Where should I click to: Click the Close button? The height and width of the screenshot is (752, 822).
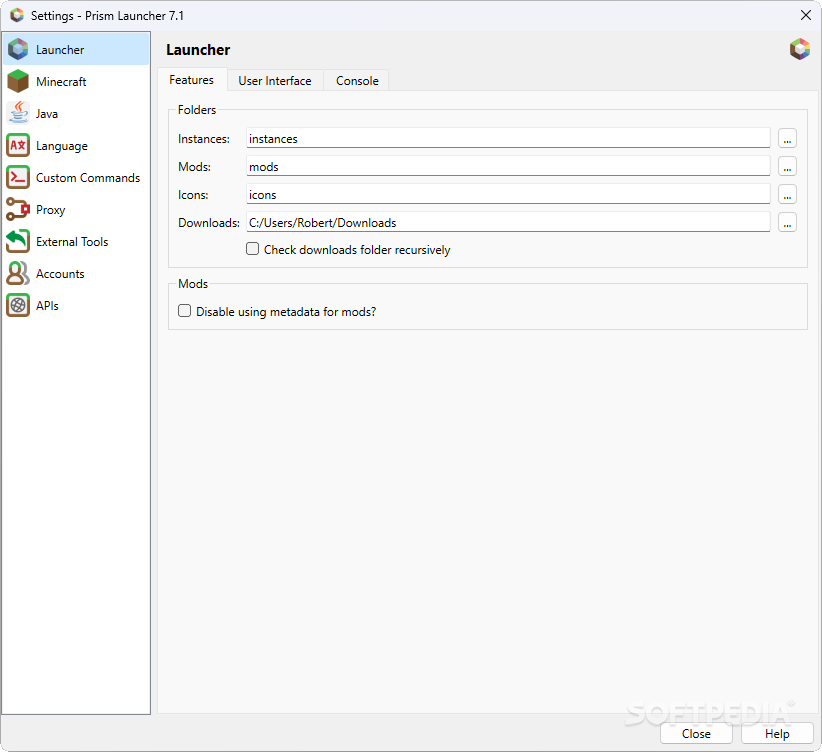696,734
